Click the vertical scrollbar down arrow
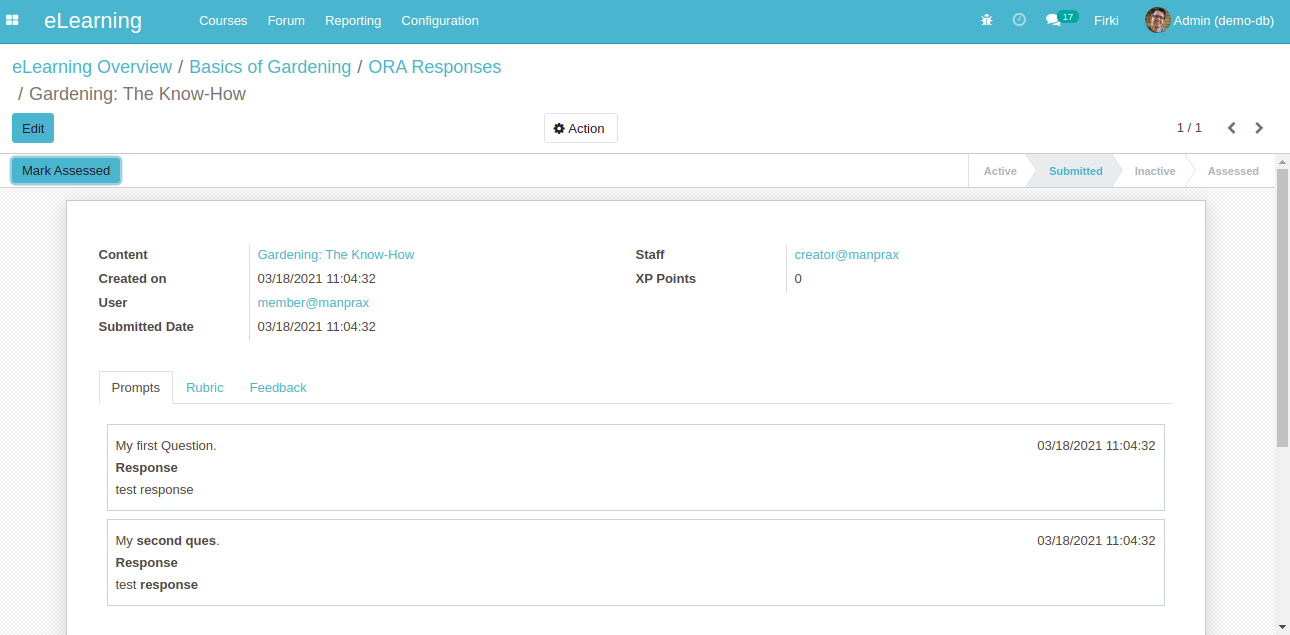 point(1282,627)
